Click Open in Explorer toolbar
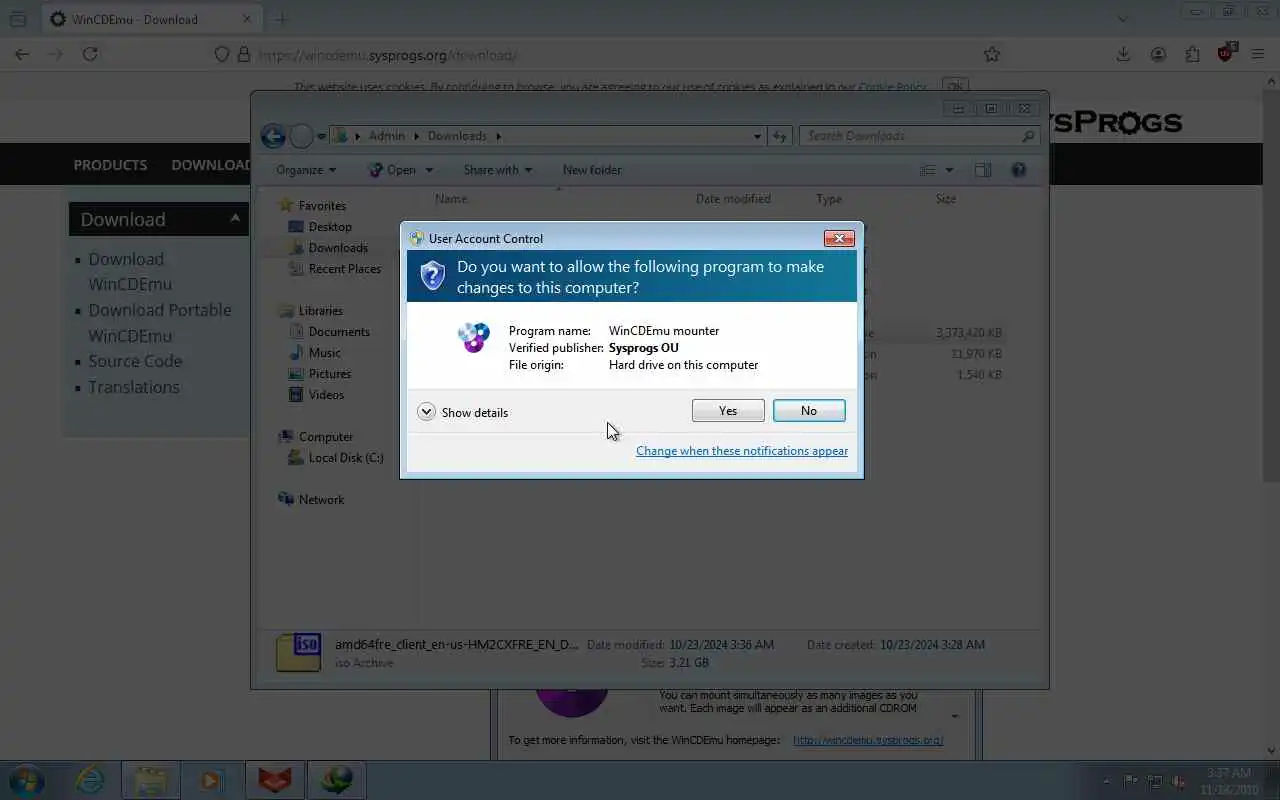The height and width of the screenshot is (800, 1280). pos(392,170)
